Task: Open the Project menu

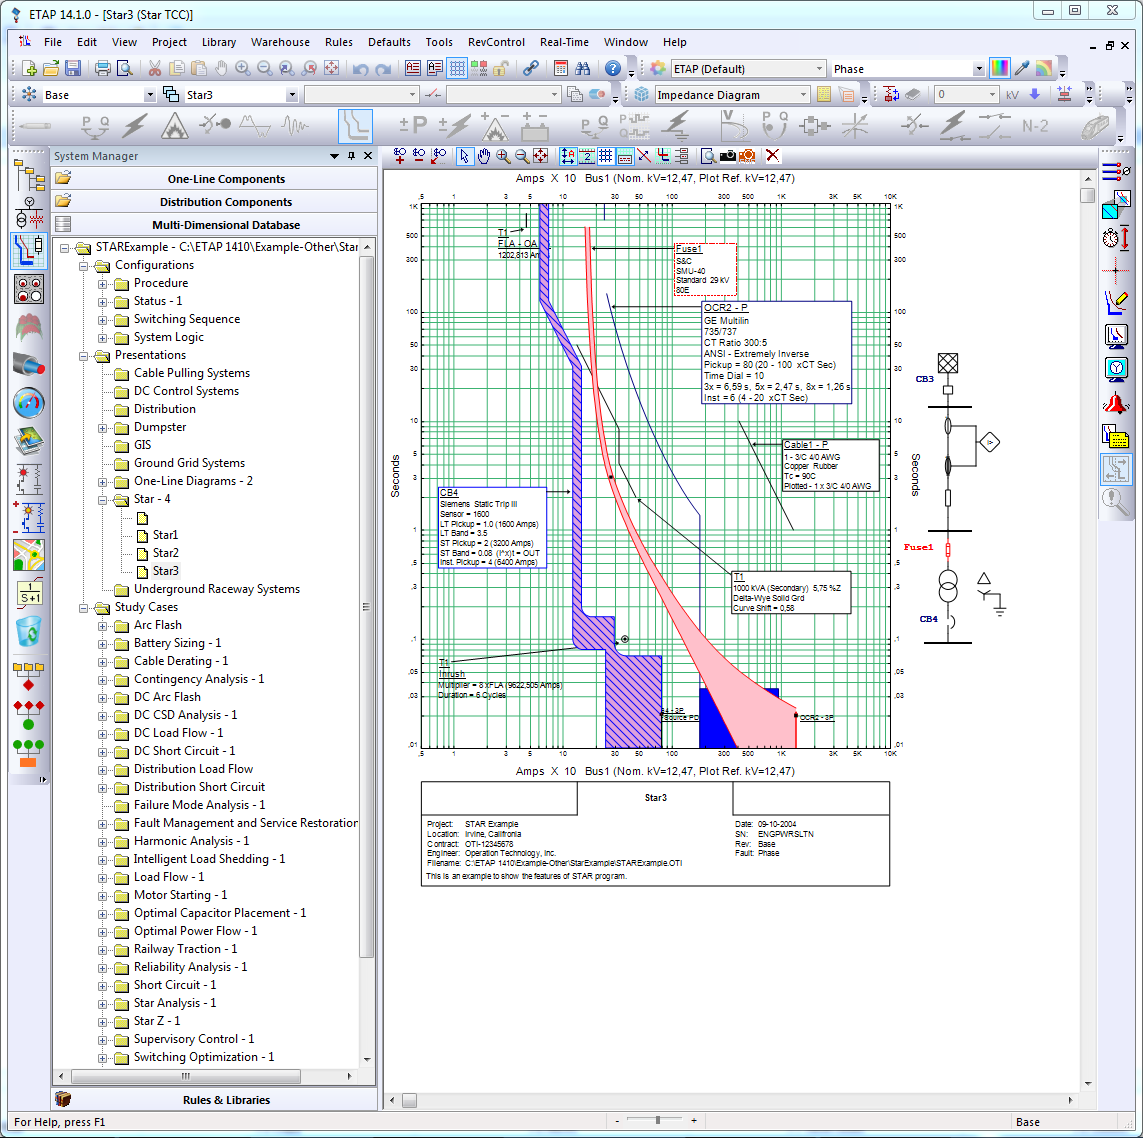Action: click(x=169, y=42)
